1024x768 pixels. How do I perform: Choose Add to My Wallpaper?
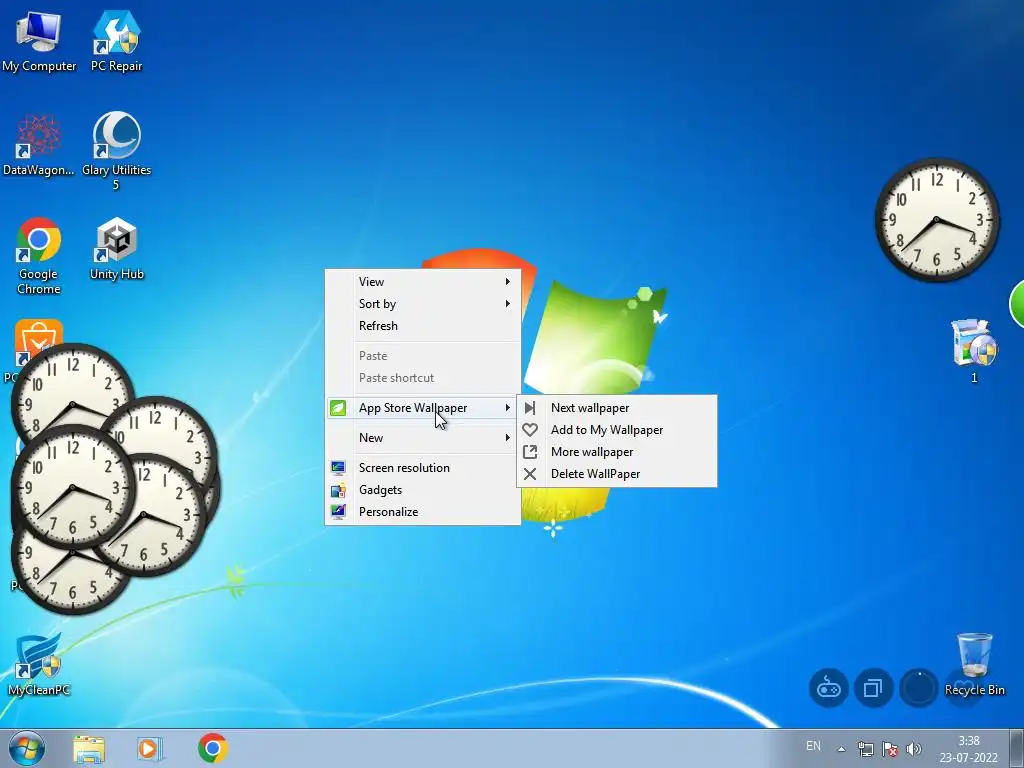coord(616,430)
